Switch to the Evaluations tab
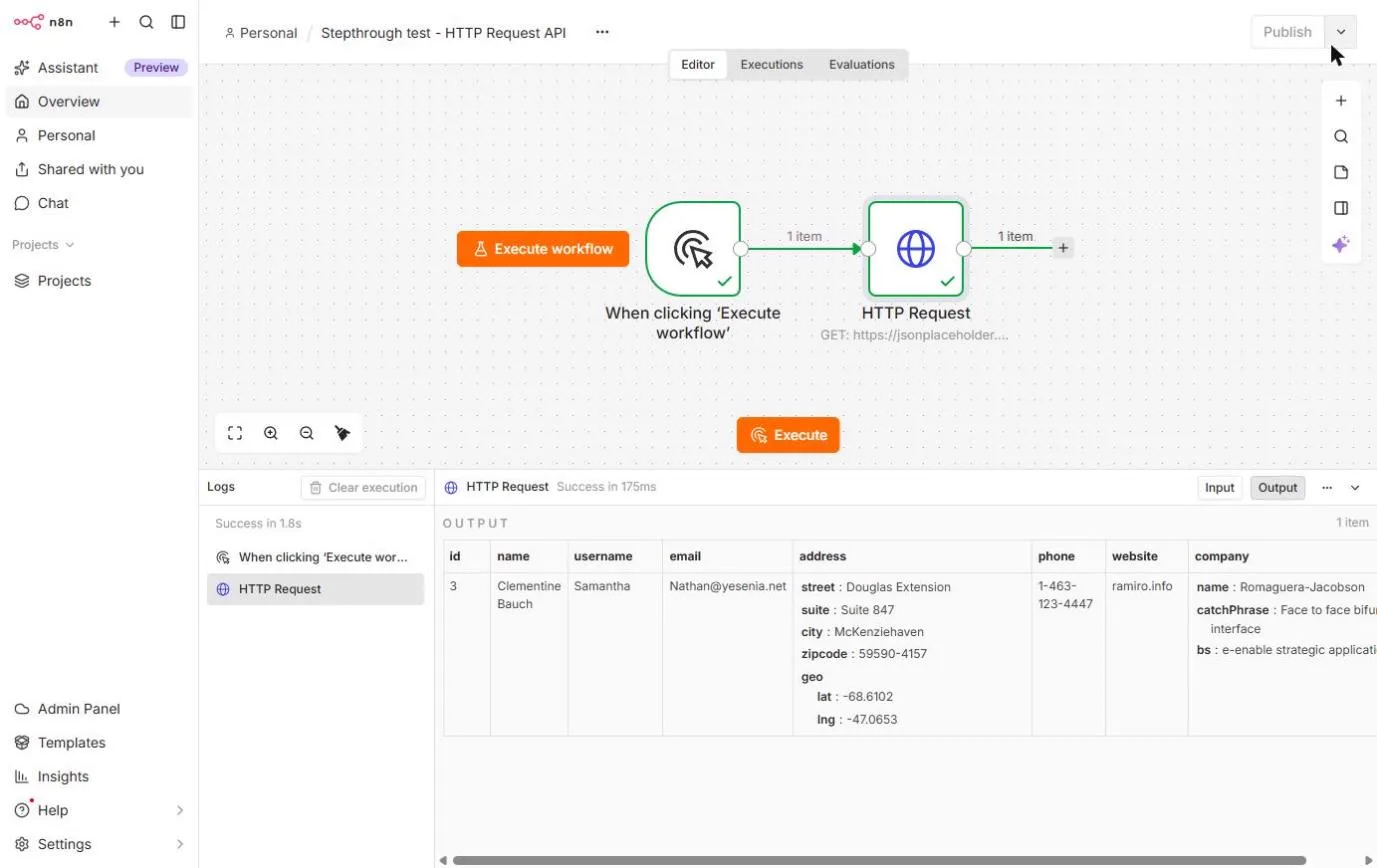 tap(862, 65)
